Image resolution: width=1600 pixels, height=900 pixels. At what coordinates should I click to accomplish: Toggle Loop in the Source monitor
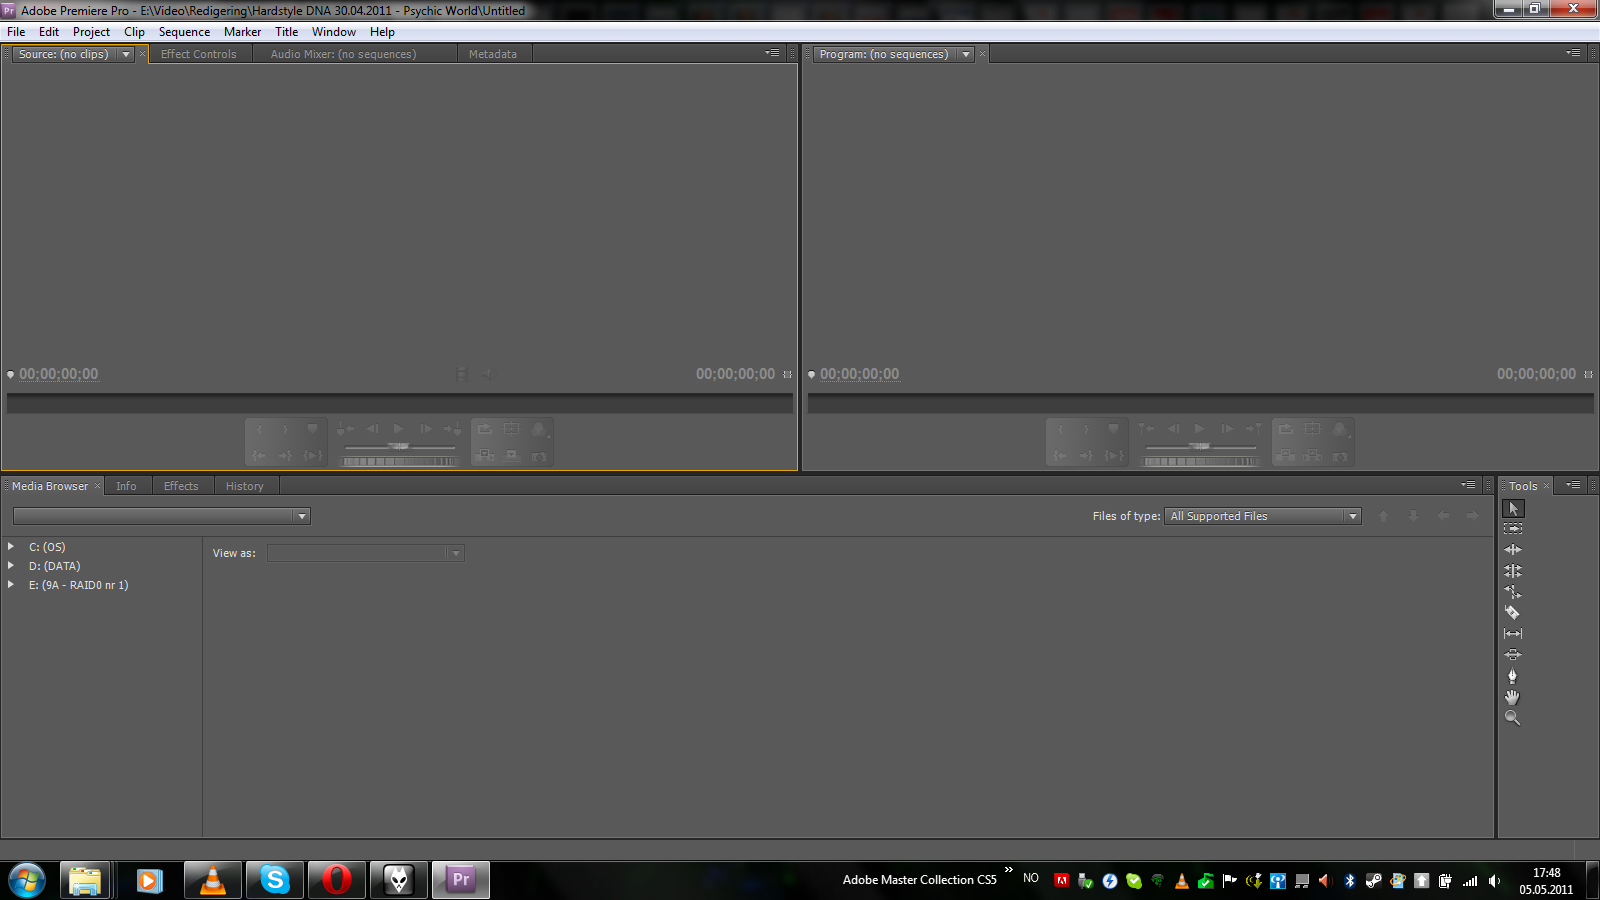click(485, 429)
